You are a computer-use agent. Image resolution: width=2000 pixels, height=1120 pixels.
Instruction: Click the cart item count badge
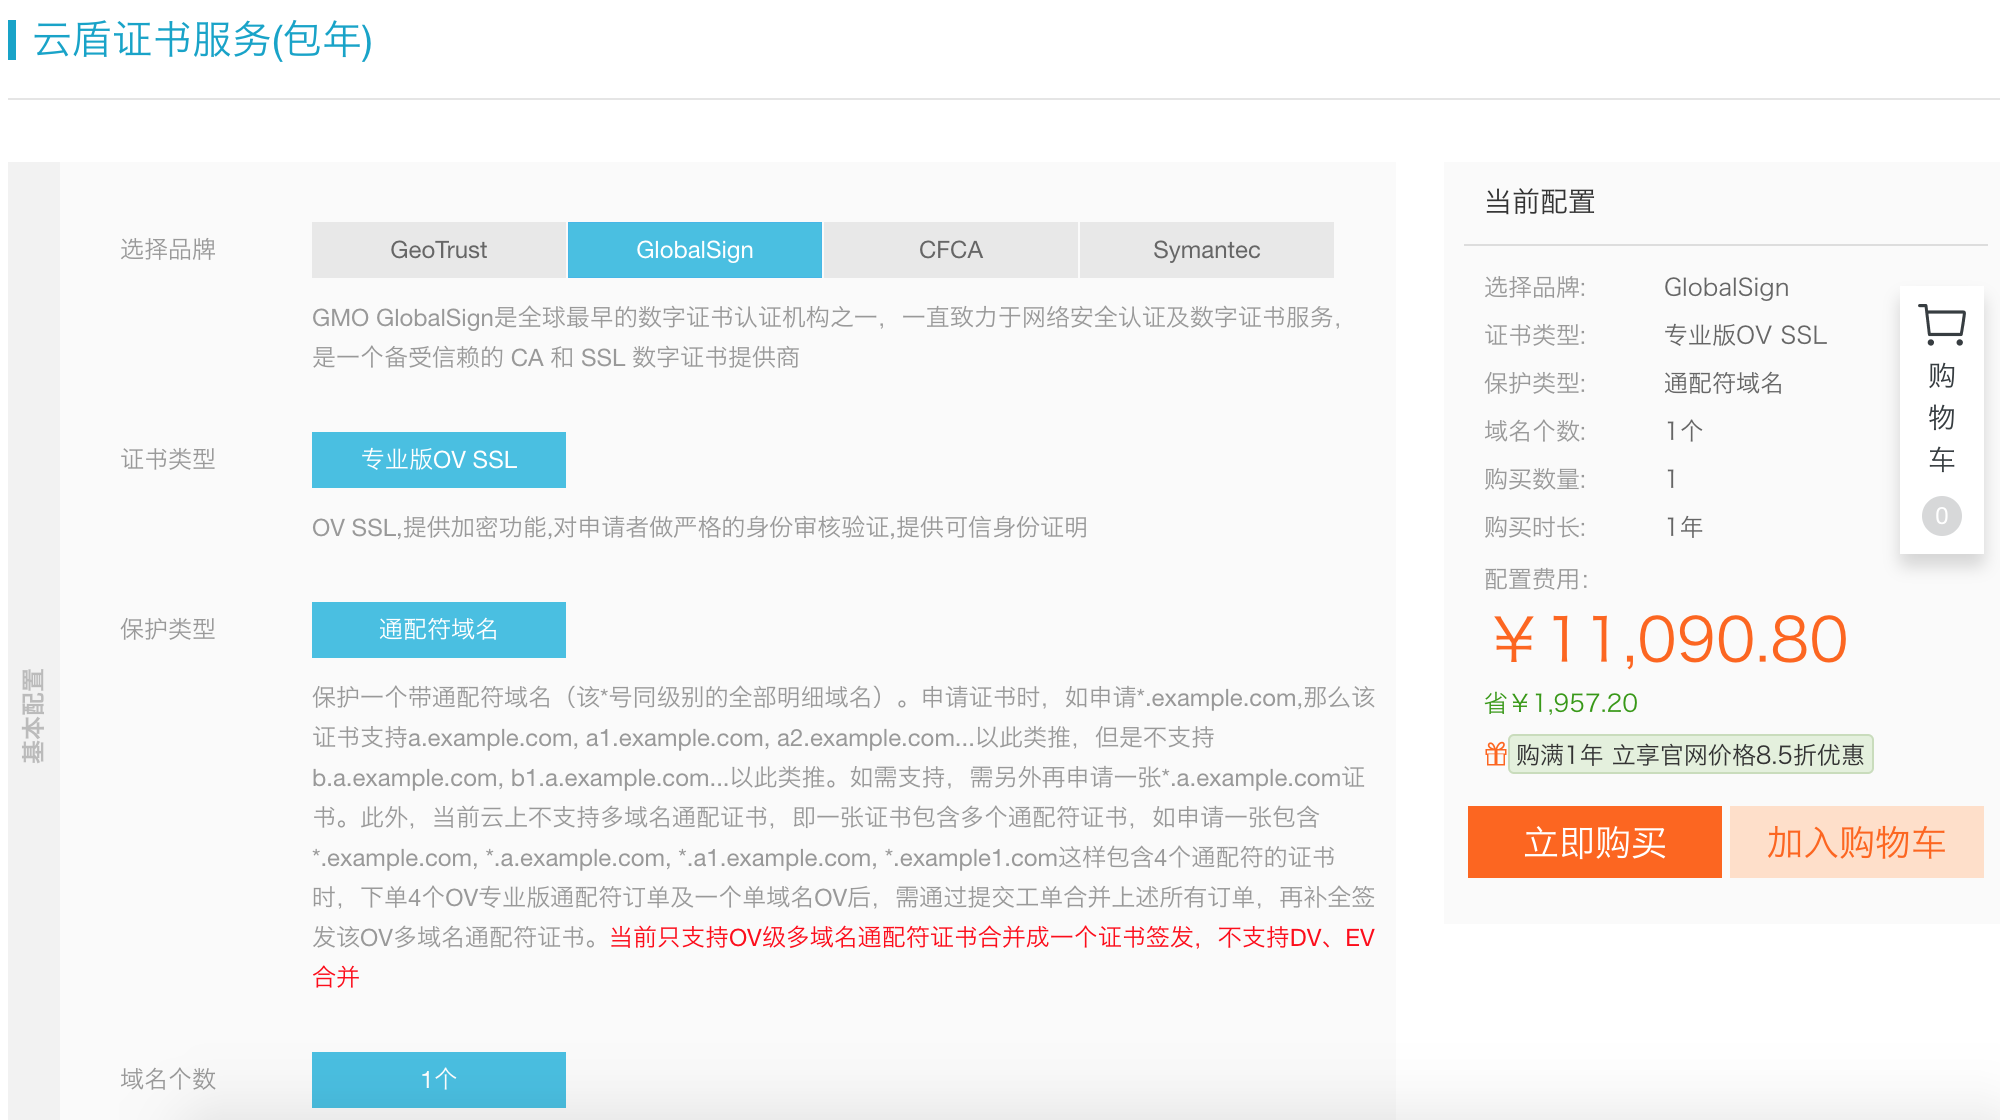tap(1941, 516)
